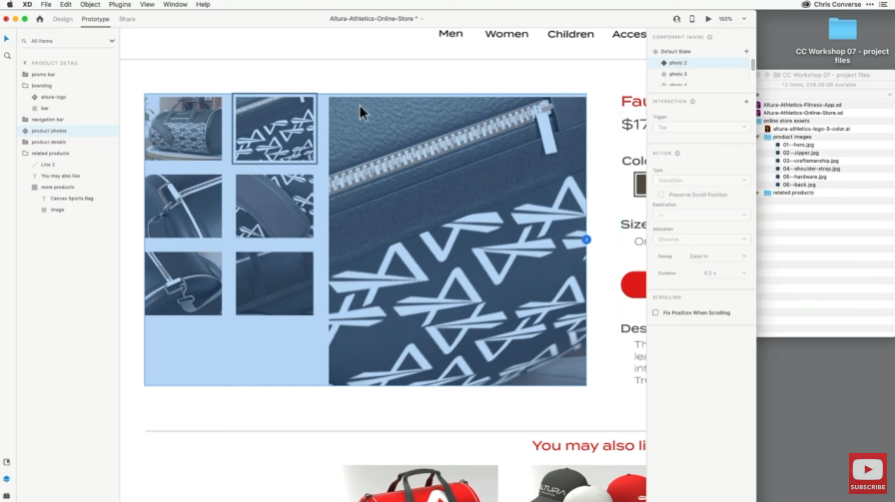Open the Trigger dropdown set to Tap

[x=700, y=127]
